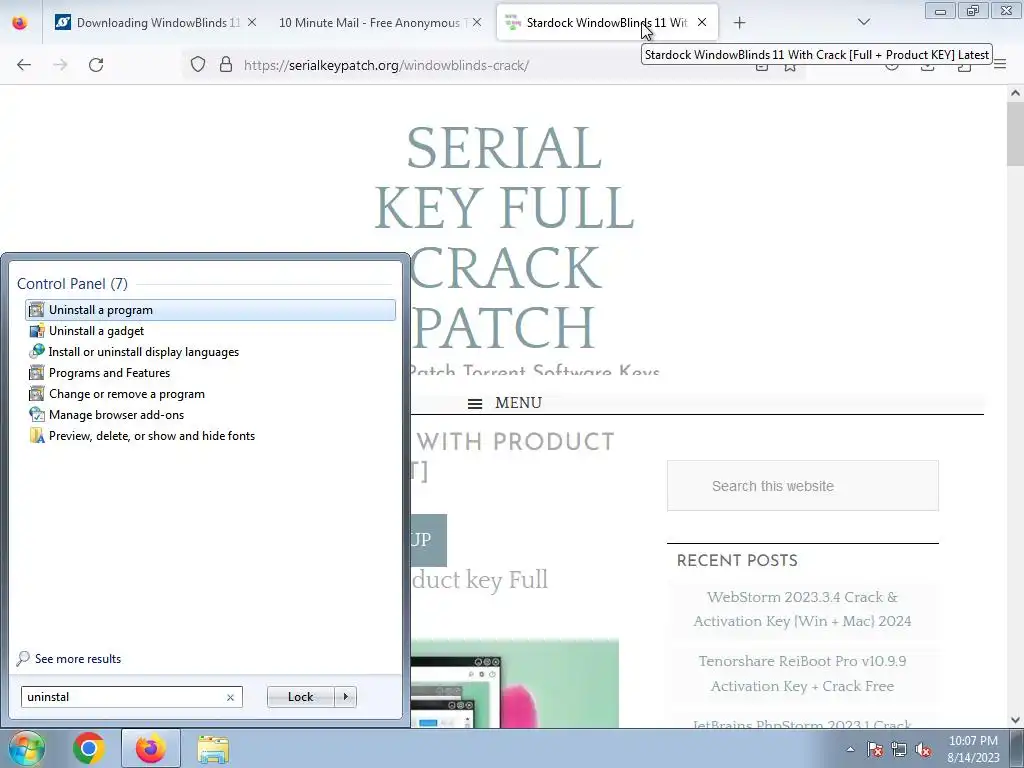Image resolution: width=1024 pixels, height=768 pixels.
Task: Click See more results link
Action: point(78,659)
